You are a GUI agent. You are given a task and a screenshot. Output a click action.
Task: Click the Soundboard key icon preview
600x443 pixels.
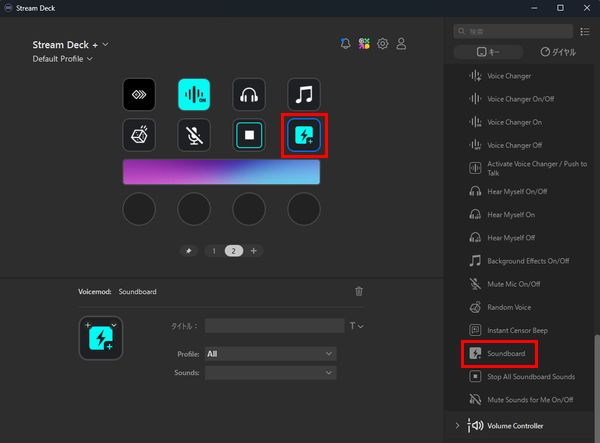pyautogui.click(x=101, y=338)
